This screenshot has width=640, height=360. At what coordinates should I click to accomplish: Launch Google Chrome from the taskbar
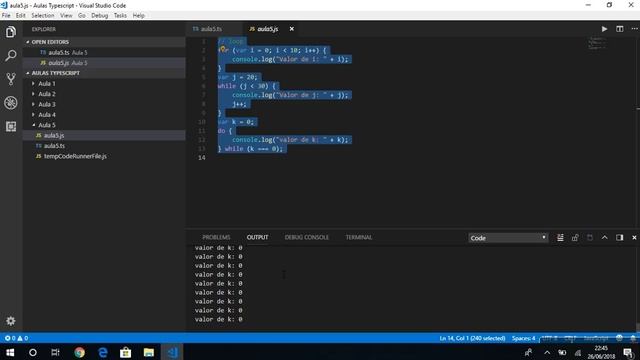point(79,352)
